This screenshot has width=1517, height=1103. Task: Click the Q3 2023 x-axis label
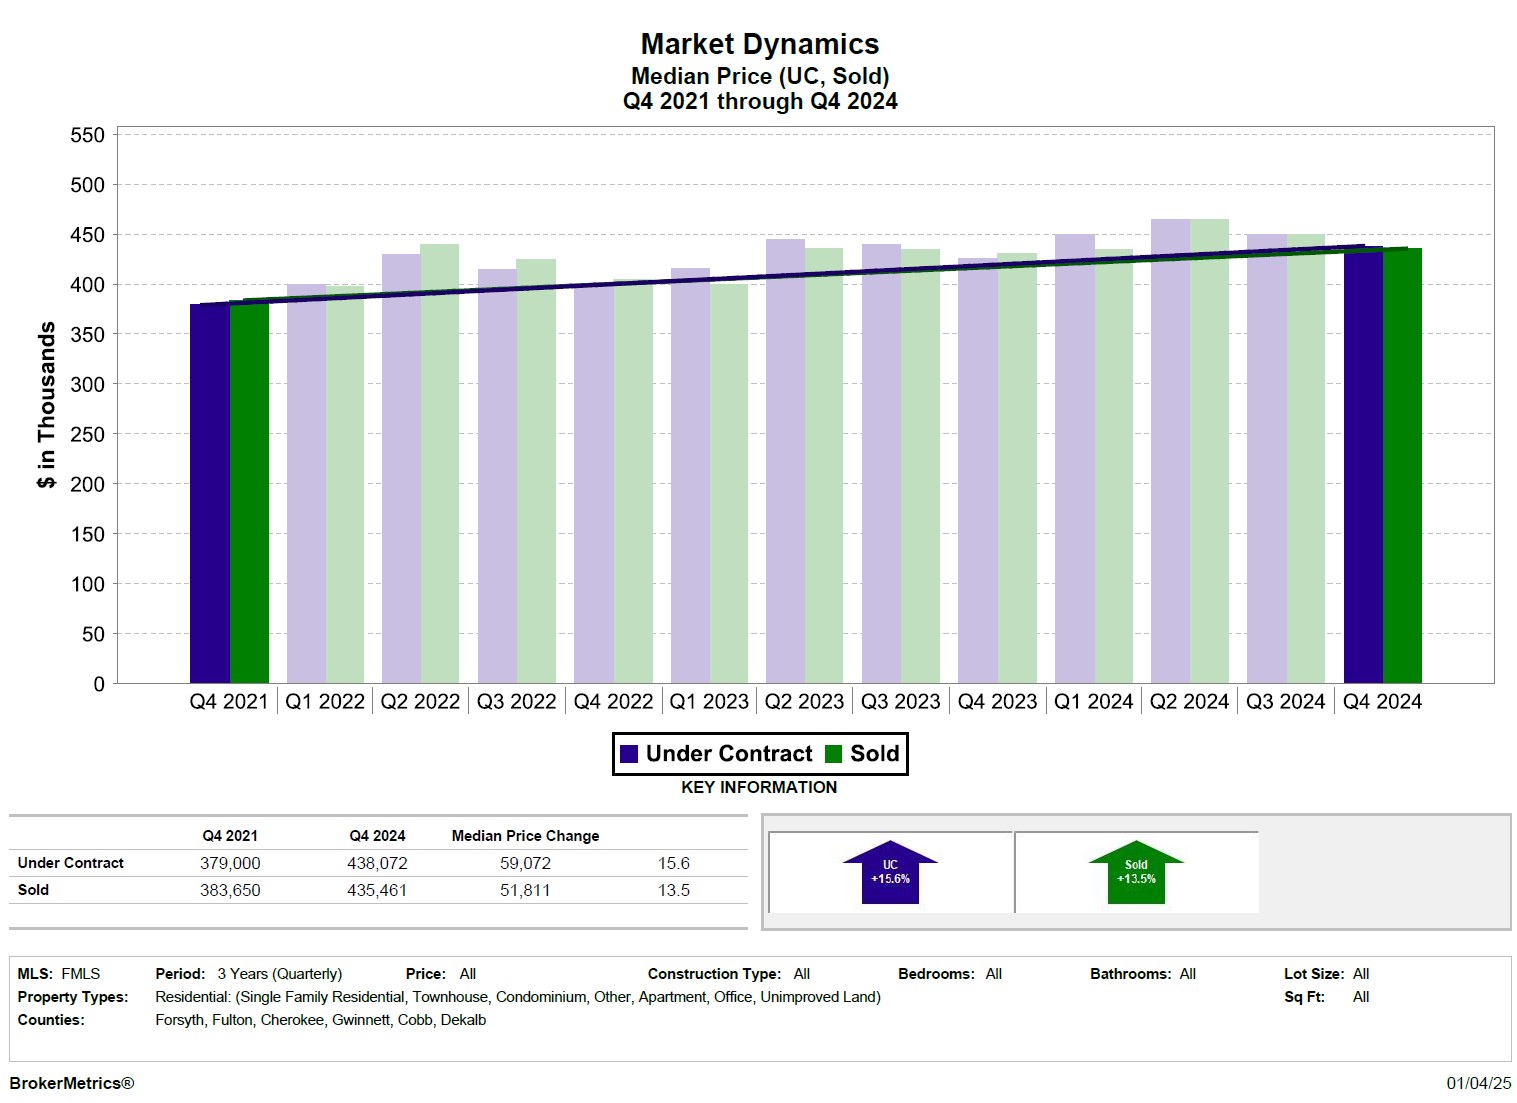pyautogui.click(x=901, y=702)
